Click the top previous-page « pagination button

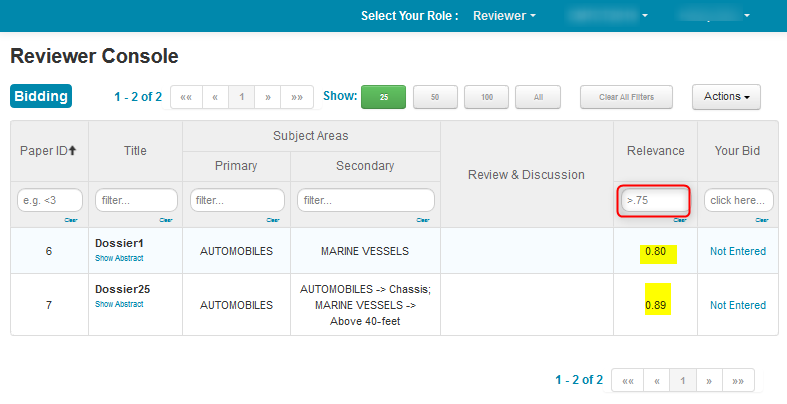point(215,97)
